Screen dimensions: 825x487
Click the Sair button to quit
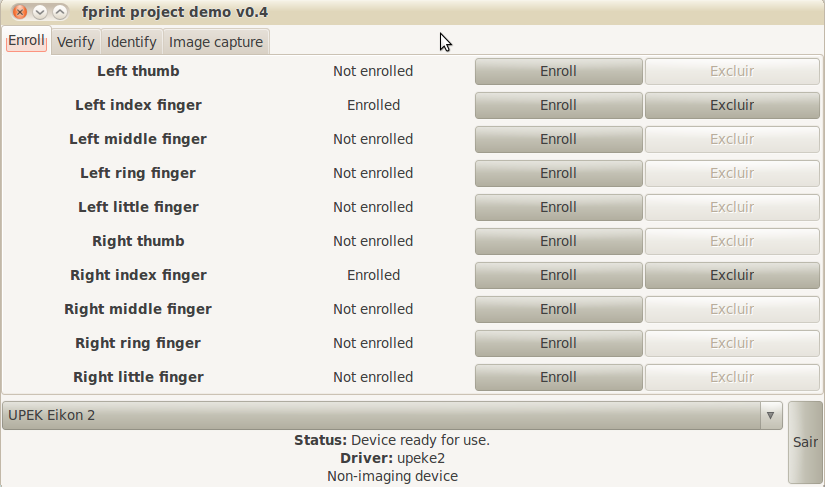coord(805,441)
